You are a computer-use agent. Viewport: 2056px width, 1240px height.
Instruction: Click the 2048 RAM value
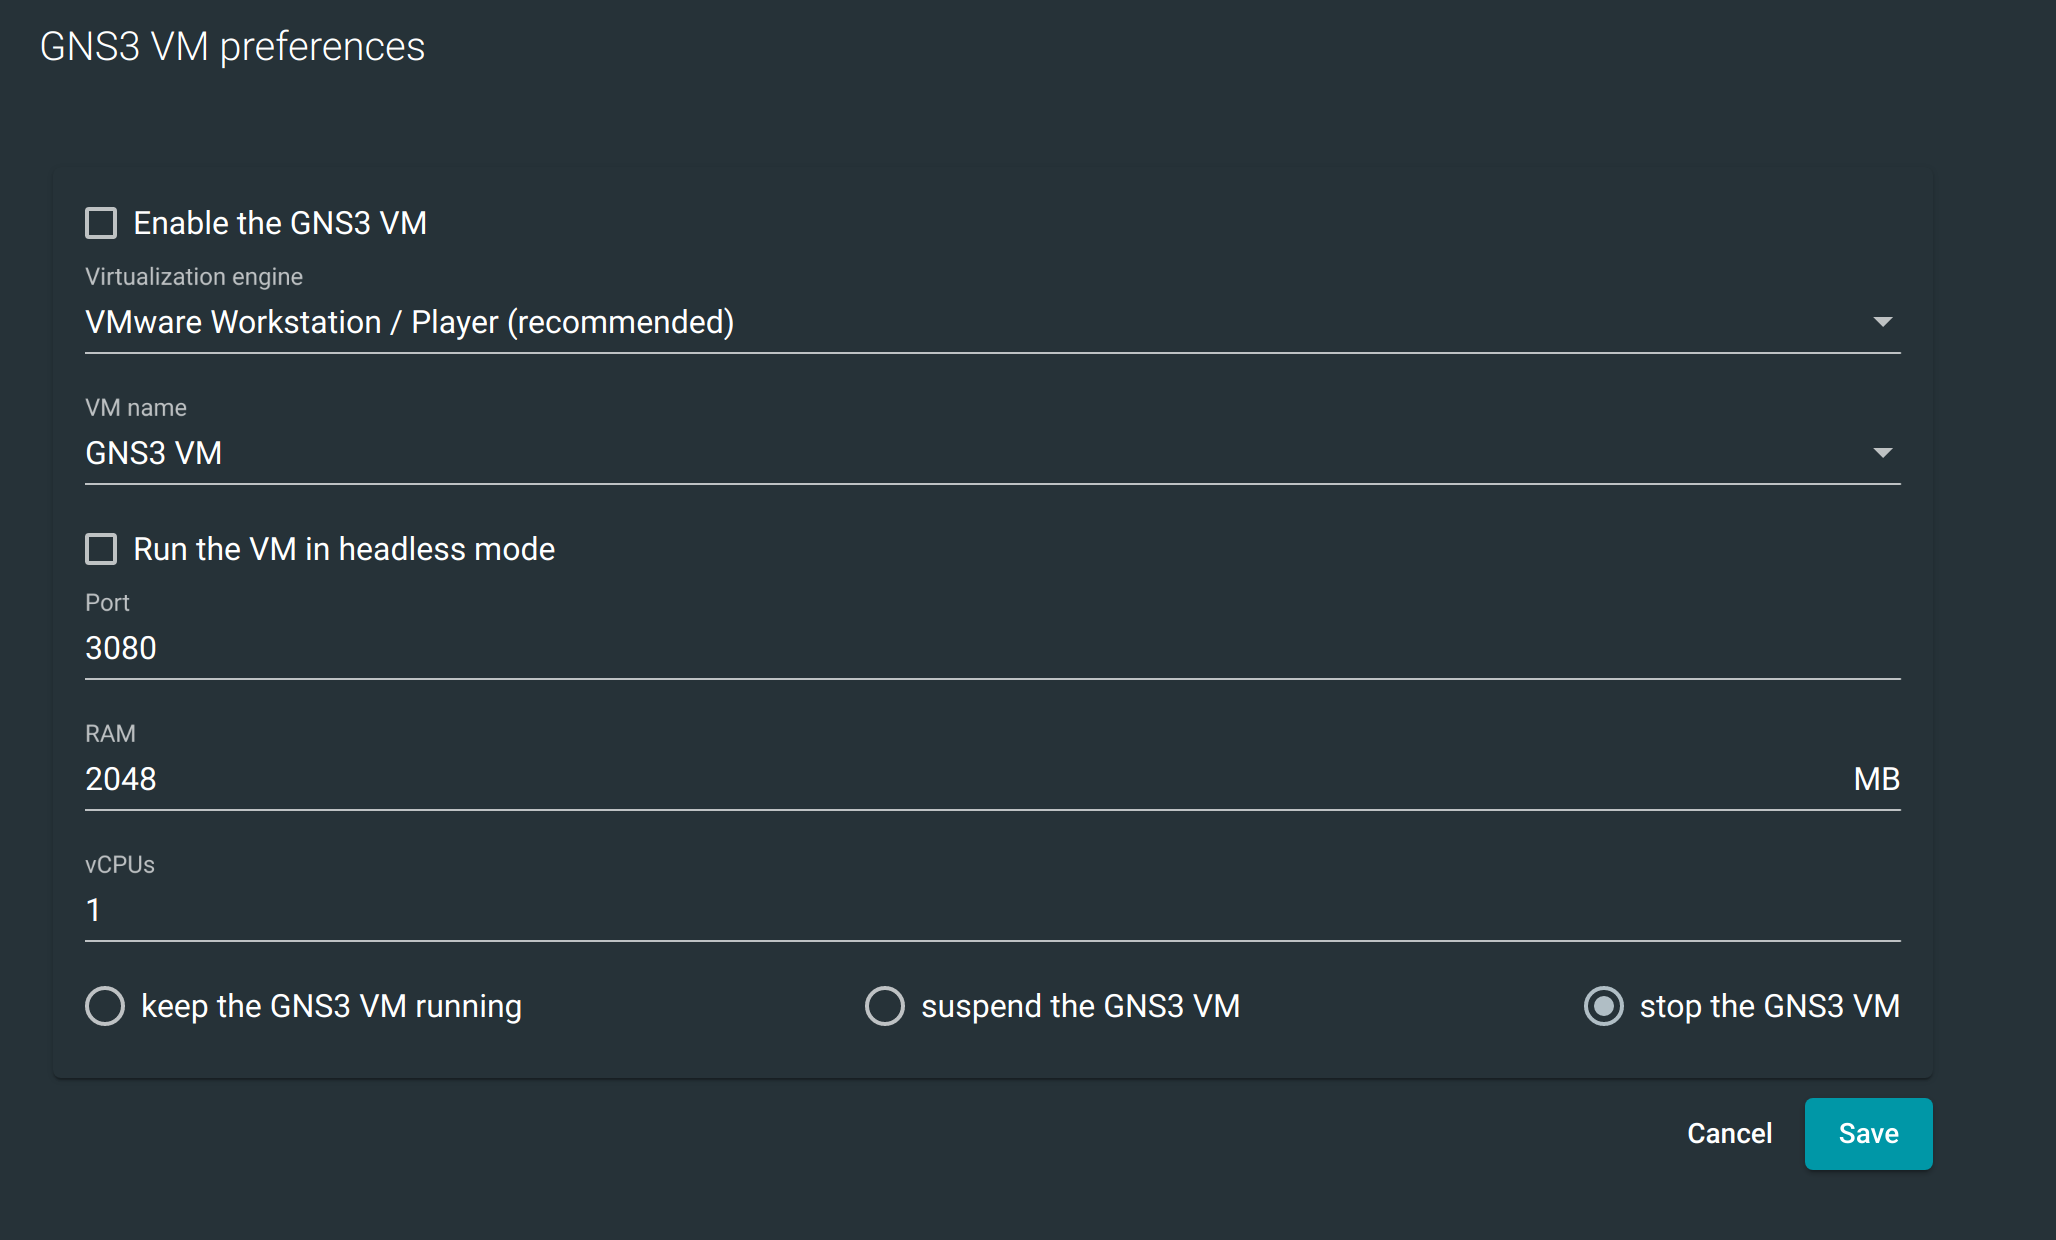121,779
